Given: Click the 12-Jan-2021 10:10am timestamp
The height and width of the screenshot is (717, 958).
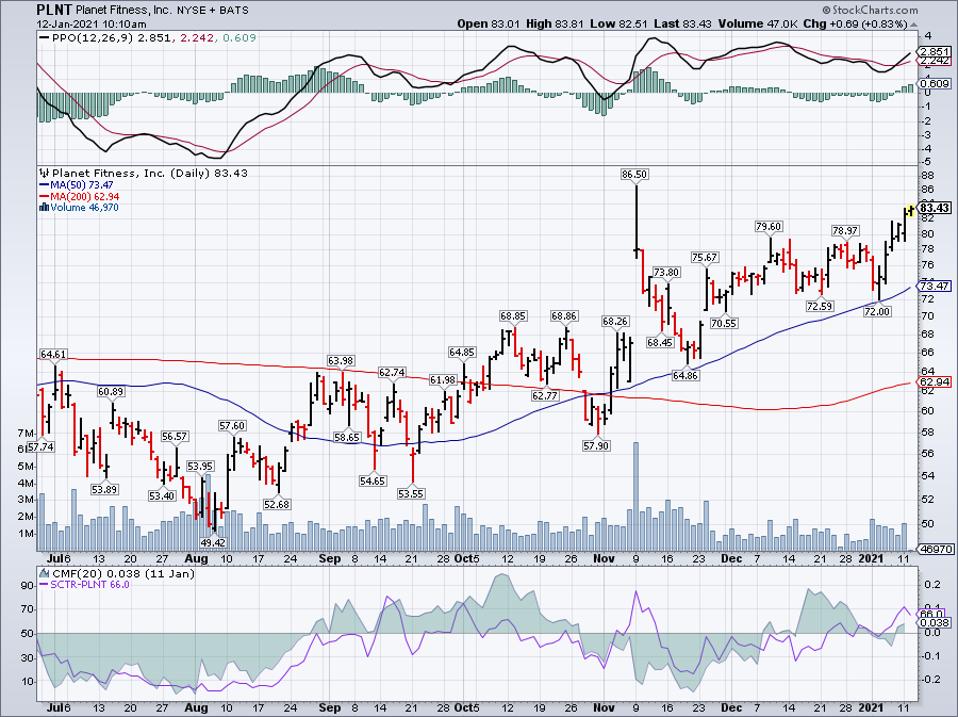Looking at the screenshot, I should pyautogui.click(x=92, y=24).
